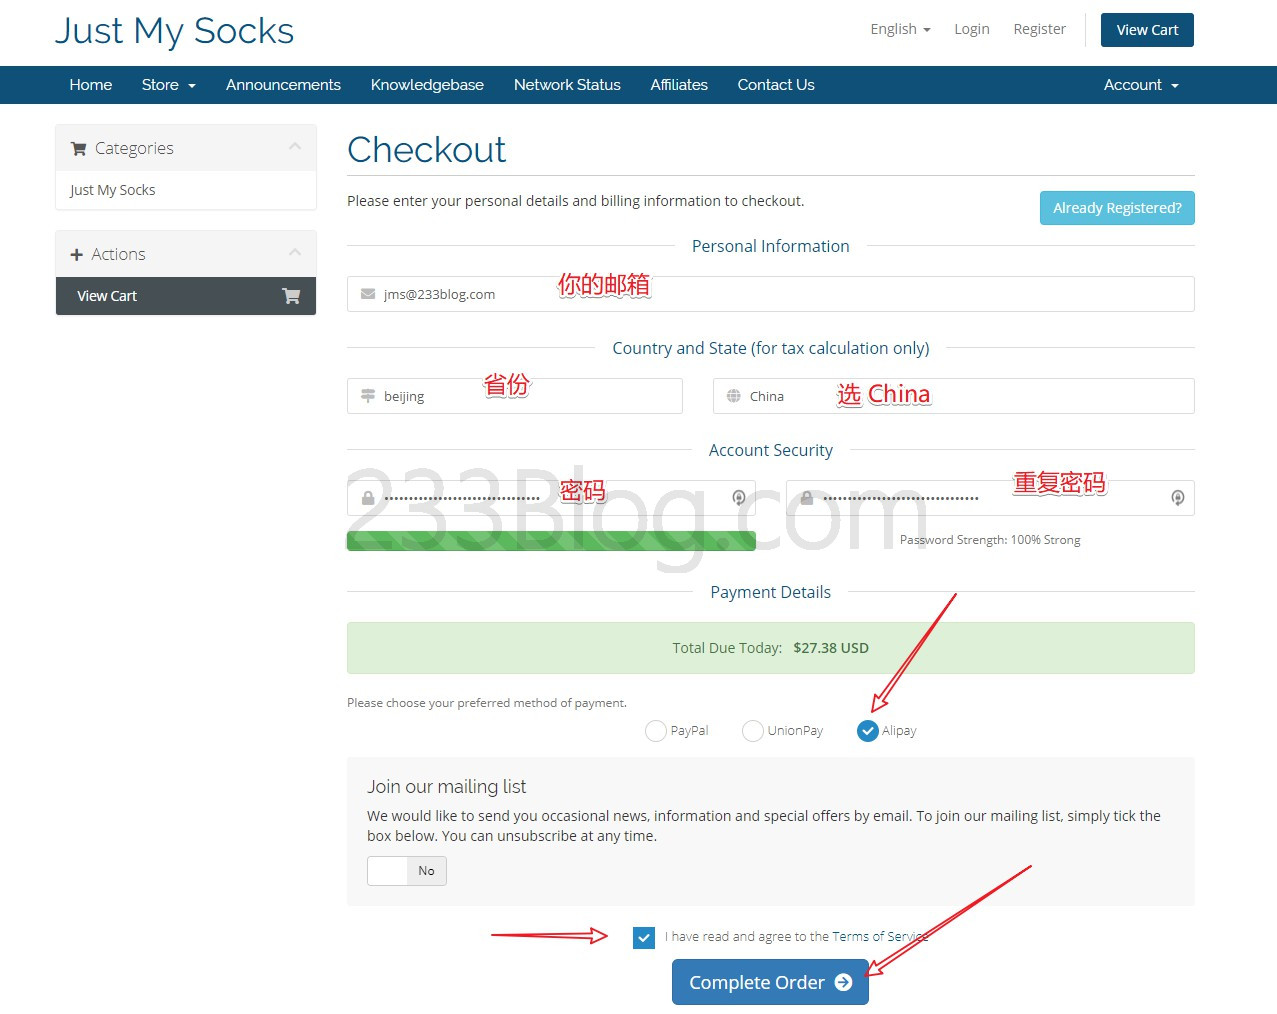Open the Terms of Service link

(x=880, y=937)
